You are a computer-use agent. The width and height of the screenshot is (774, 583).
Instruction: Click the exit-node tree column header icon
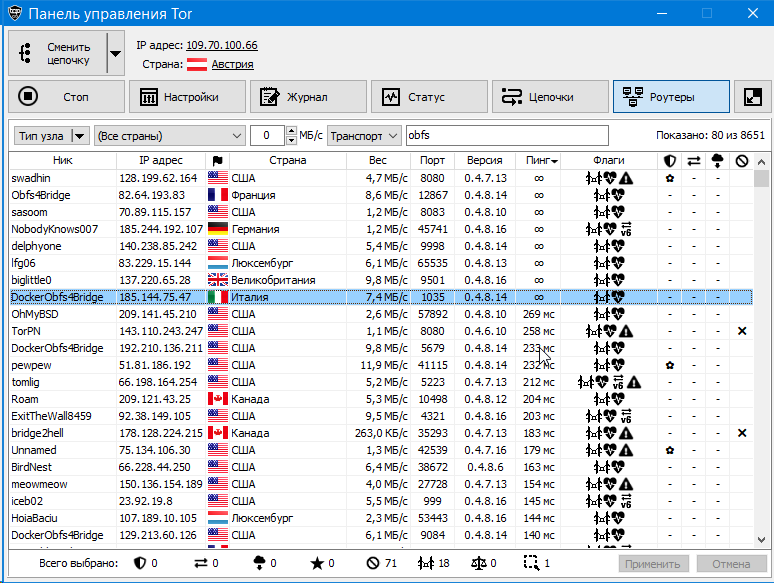tap(718, 161)
